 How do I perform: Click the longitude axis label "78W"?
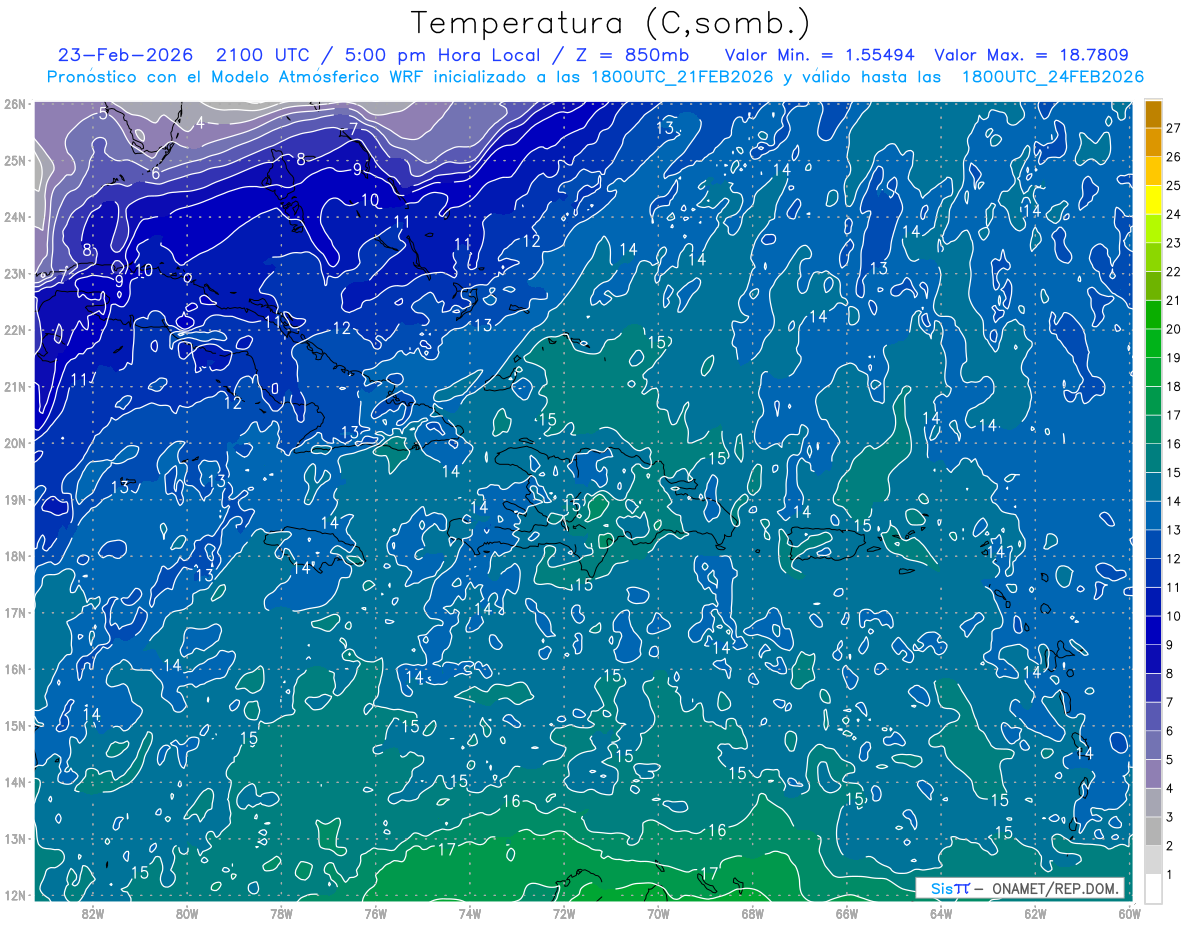click(281, 913)
